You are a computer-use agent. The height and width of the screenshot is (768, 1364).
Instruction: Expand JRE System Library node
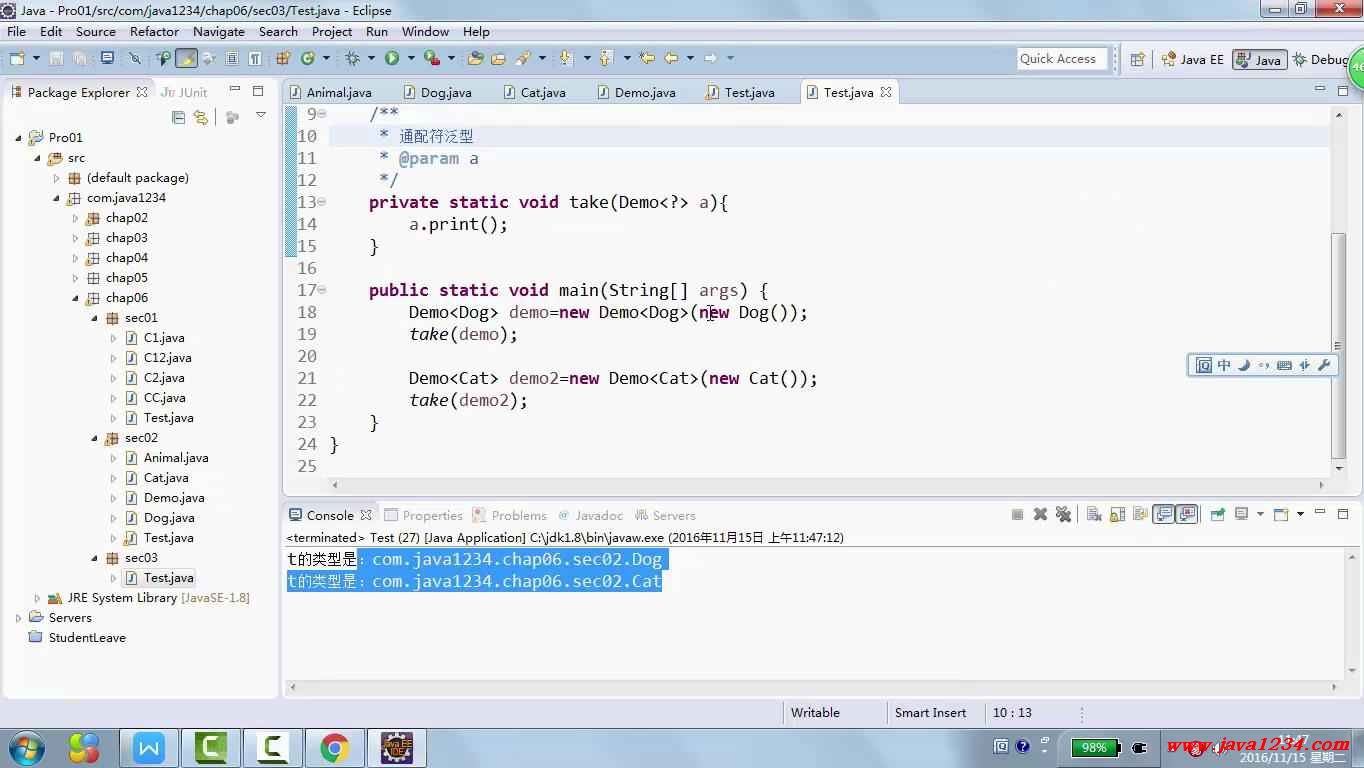[37, 598]
